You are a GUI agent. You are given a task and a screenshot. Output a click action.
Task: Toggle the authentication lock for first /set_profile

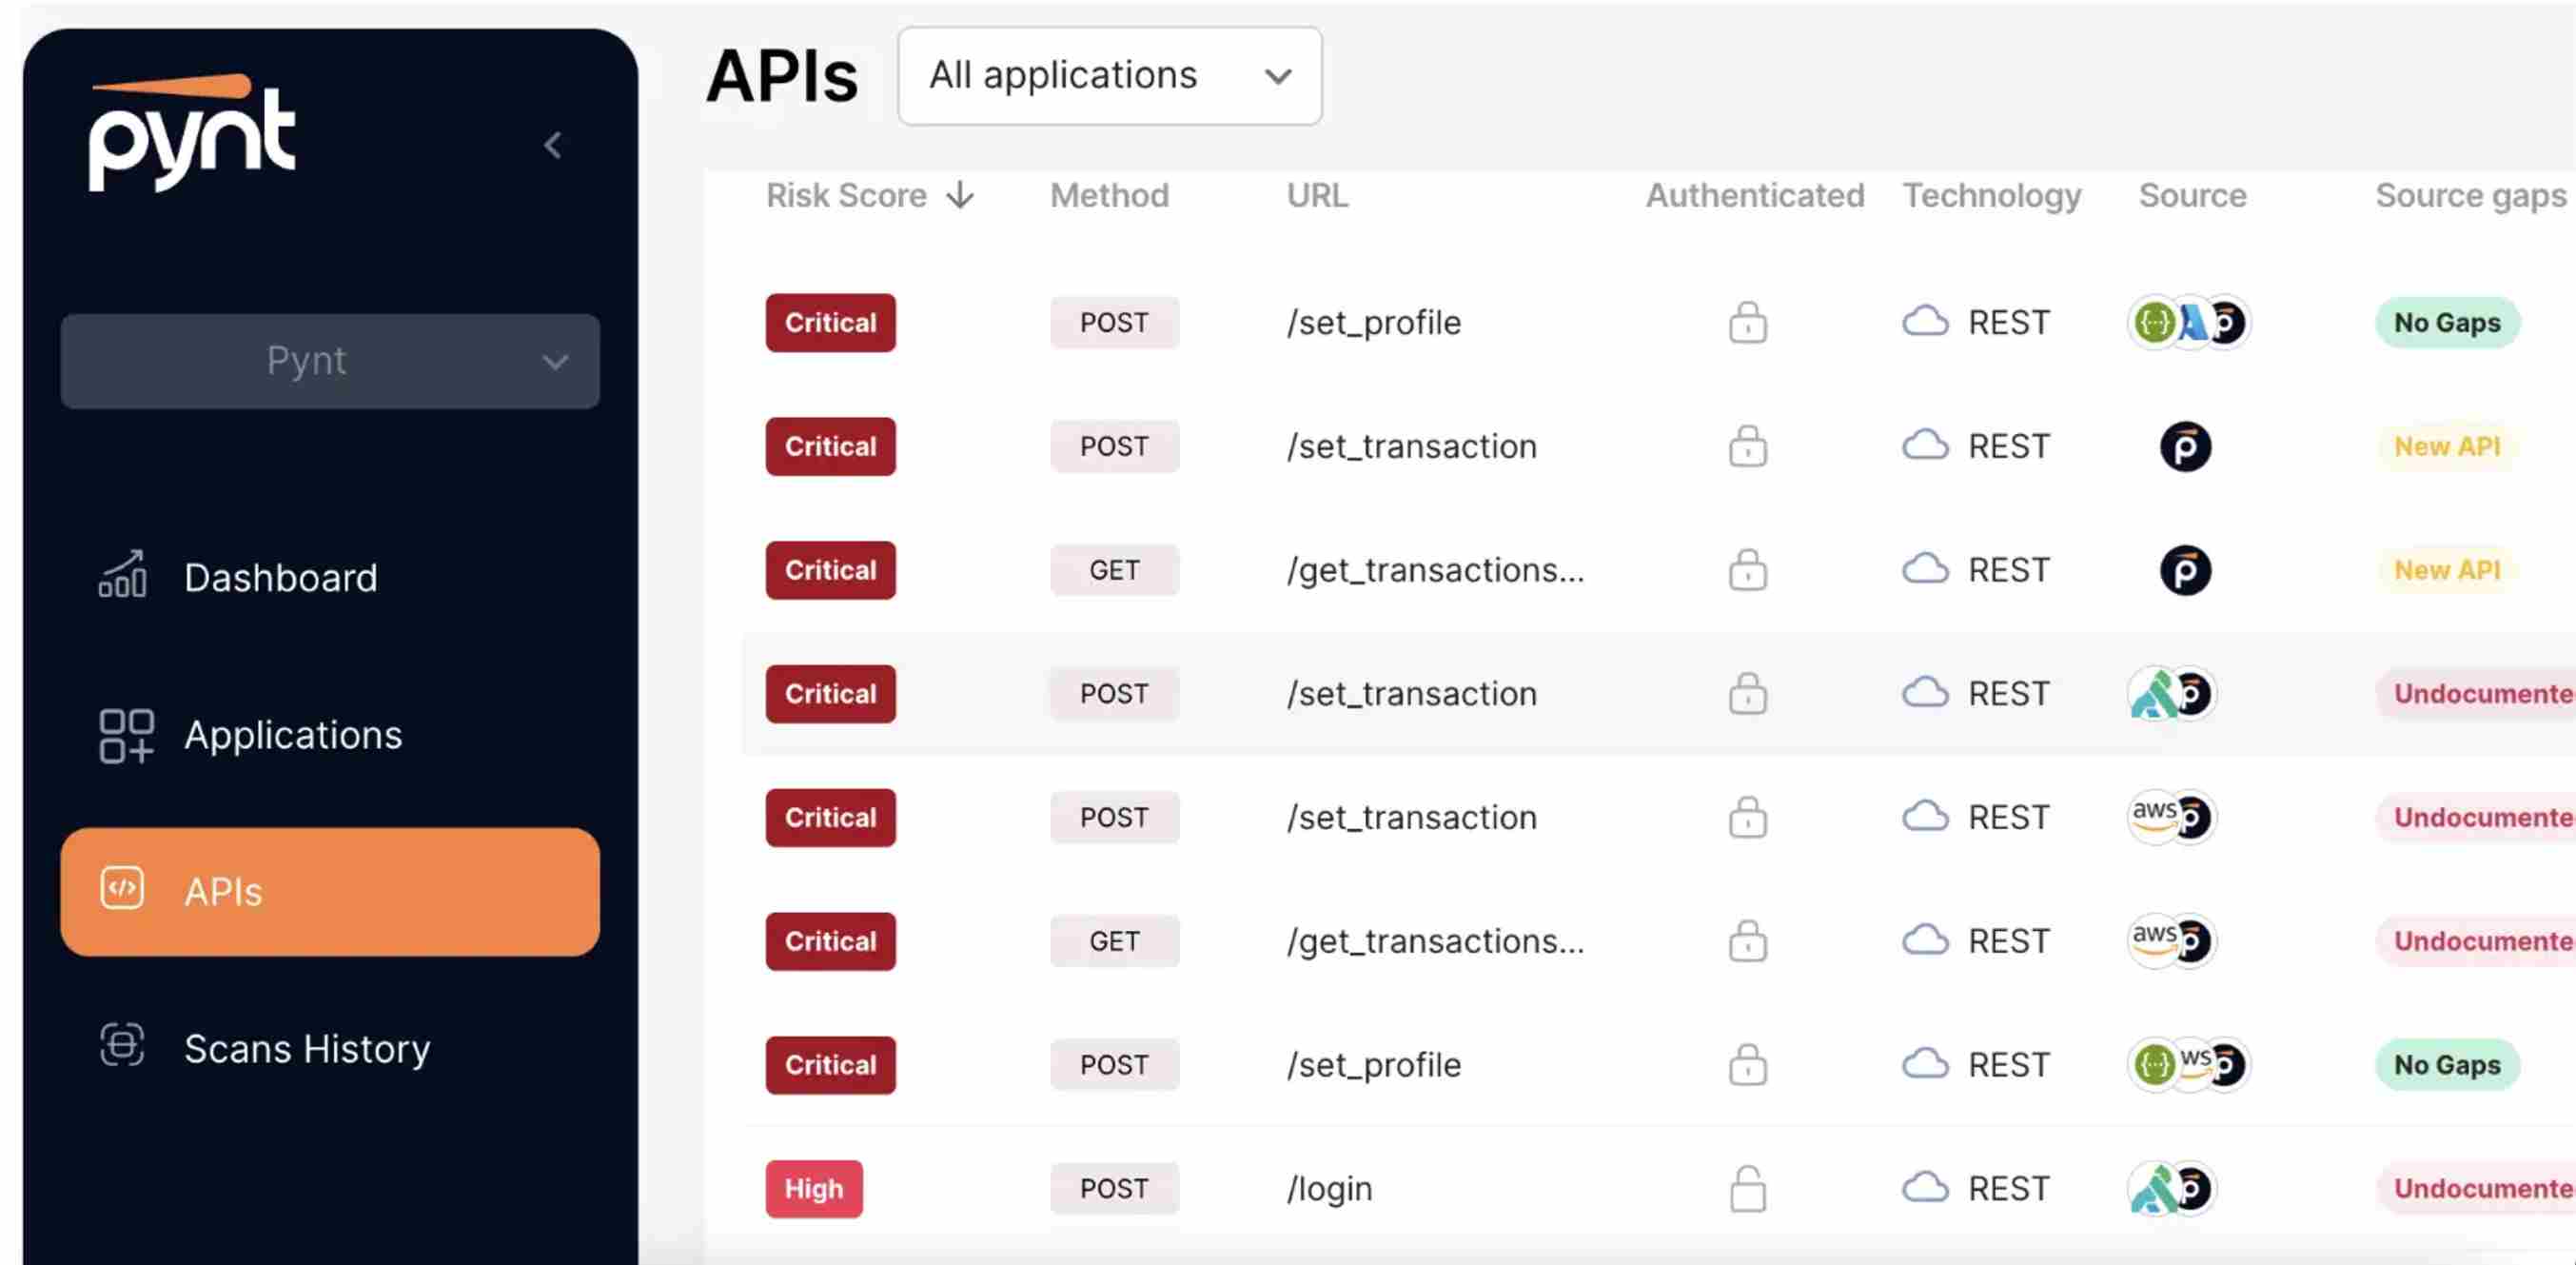coord(1747,322)
